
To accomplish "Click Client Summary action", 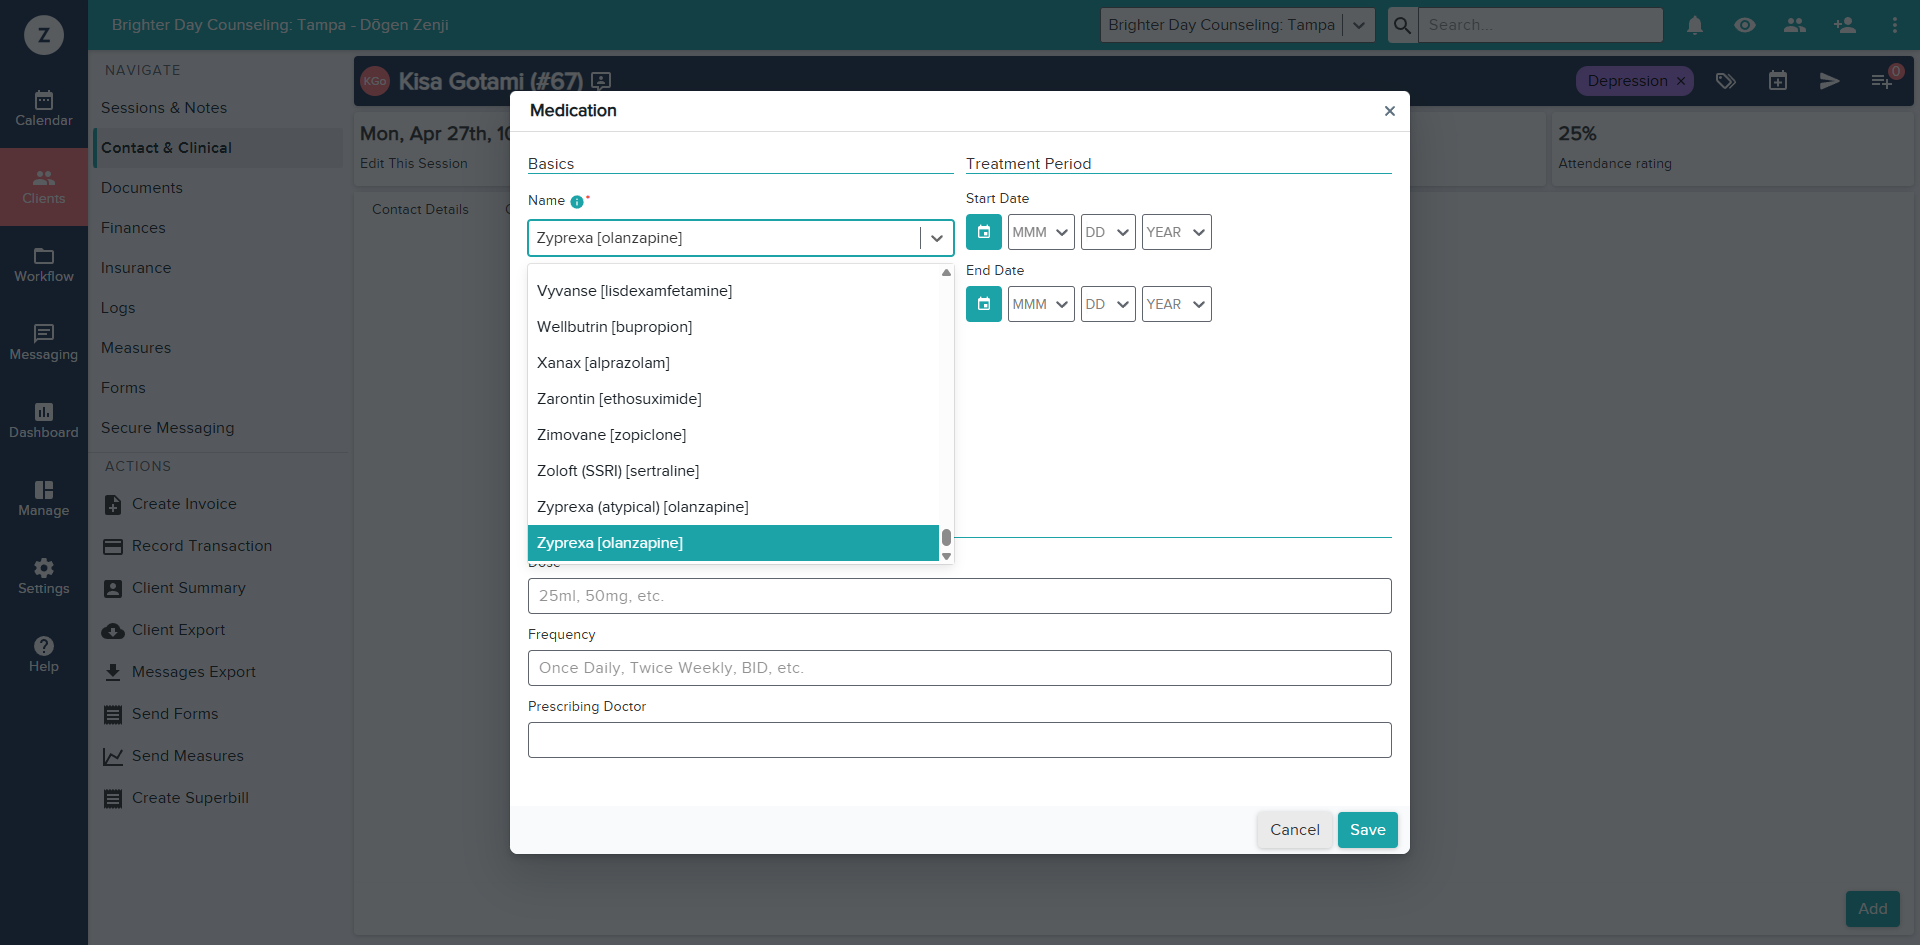I will 175,588.
